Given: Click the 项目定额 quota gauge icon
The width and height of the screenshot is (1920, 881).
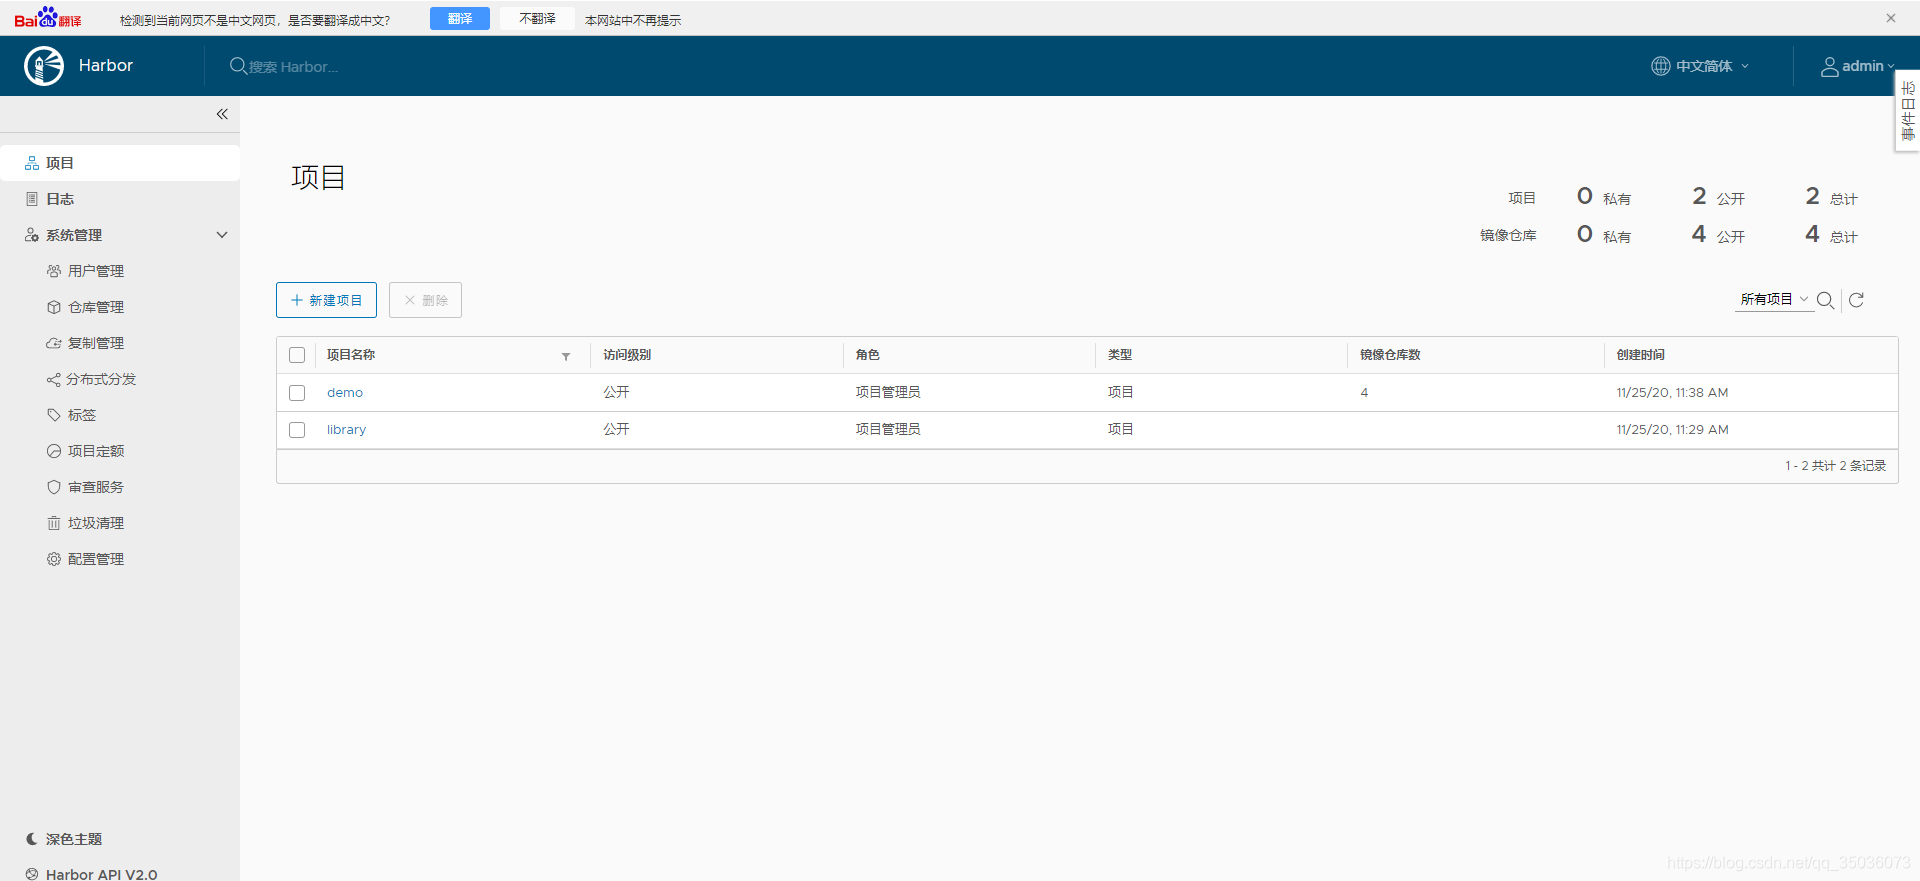Looking at the screenshot, I should [54, 451].
